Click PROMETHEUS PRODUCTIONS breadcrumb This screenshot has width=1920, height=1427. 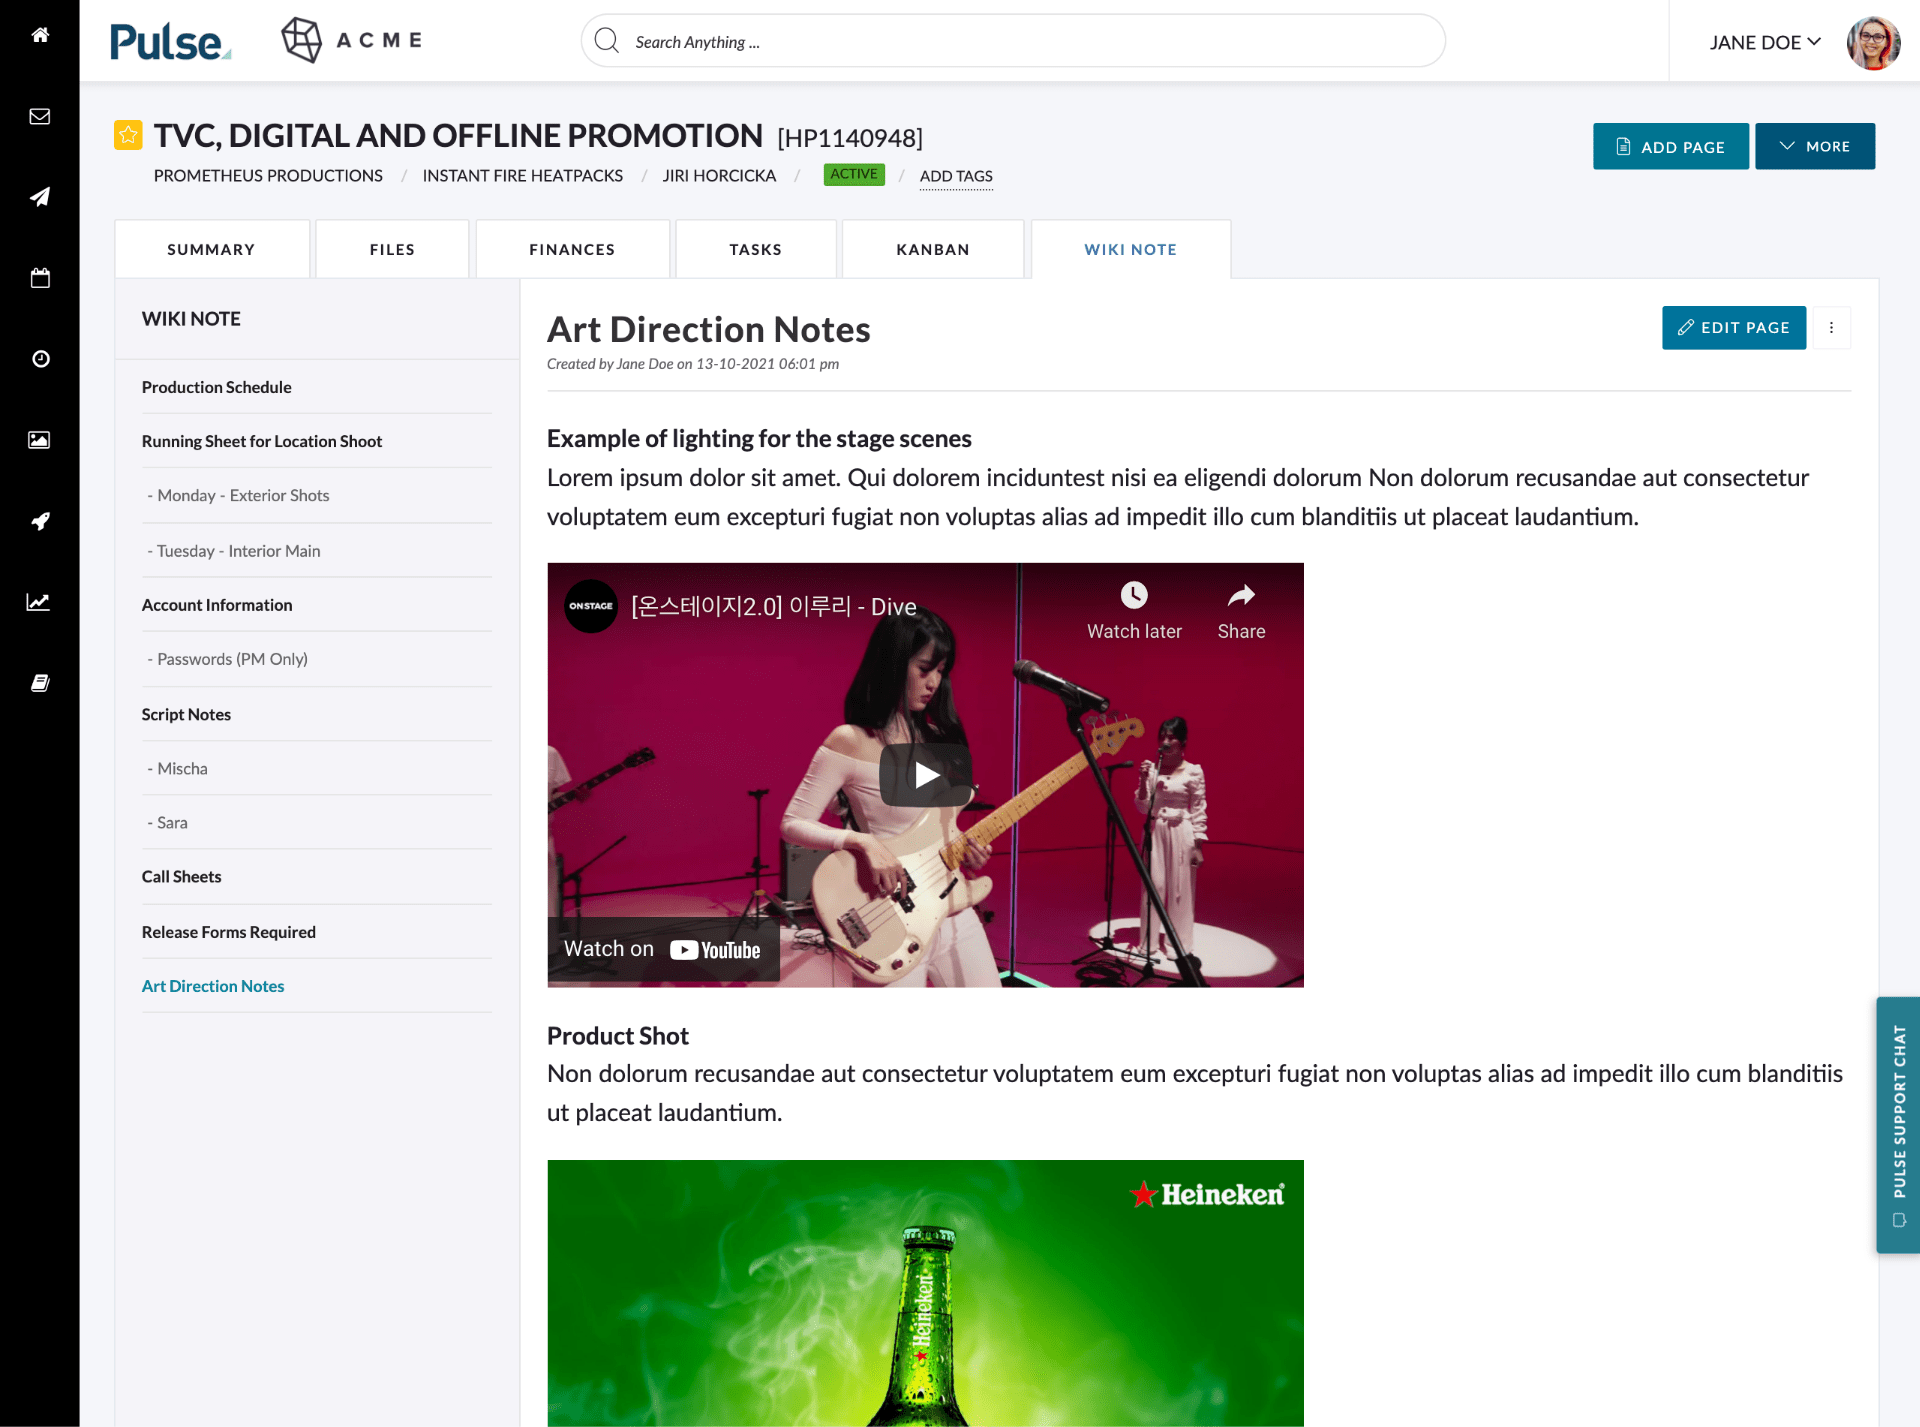268,175
